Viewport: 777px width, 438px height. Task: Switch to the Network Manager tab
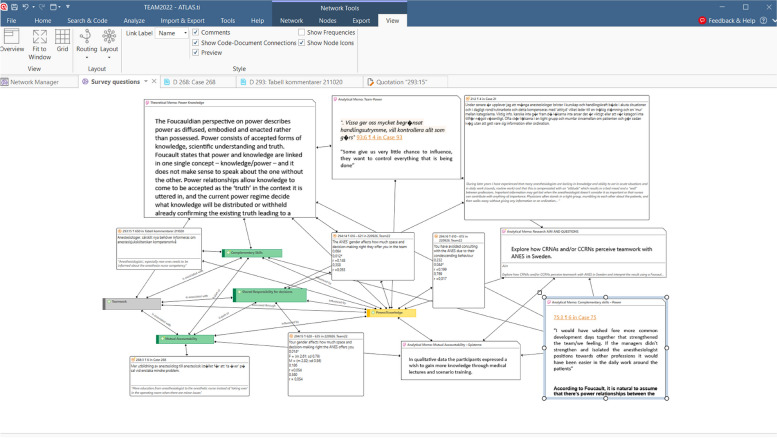[x=34, y=81]
